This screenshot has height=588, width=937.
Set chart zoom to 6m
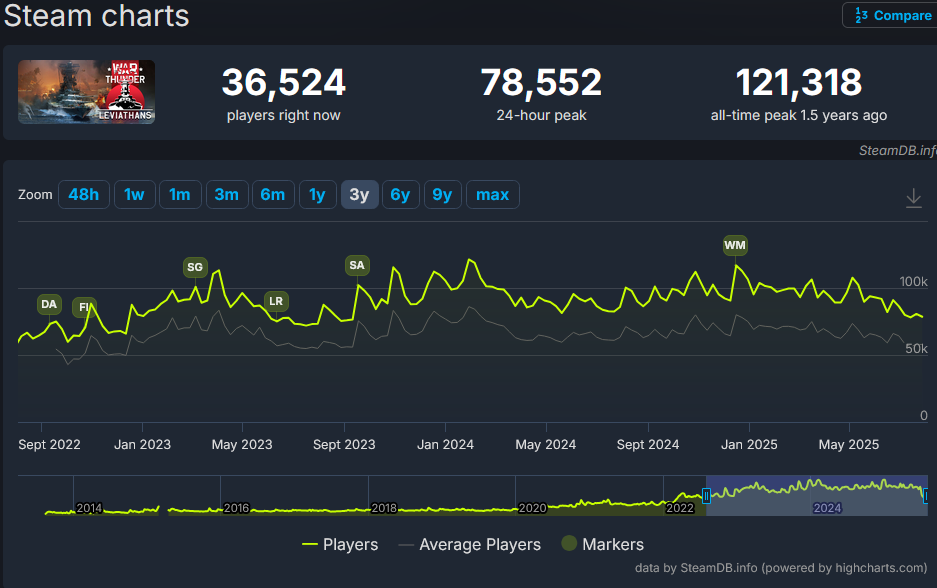tap(273, 195)
